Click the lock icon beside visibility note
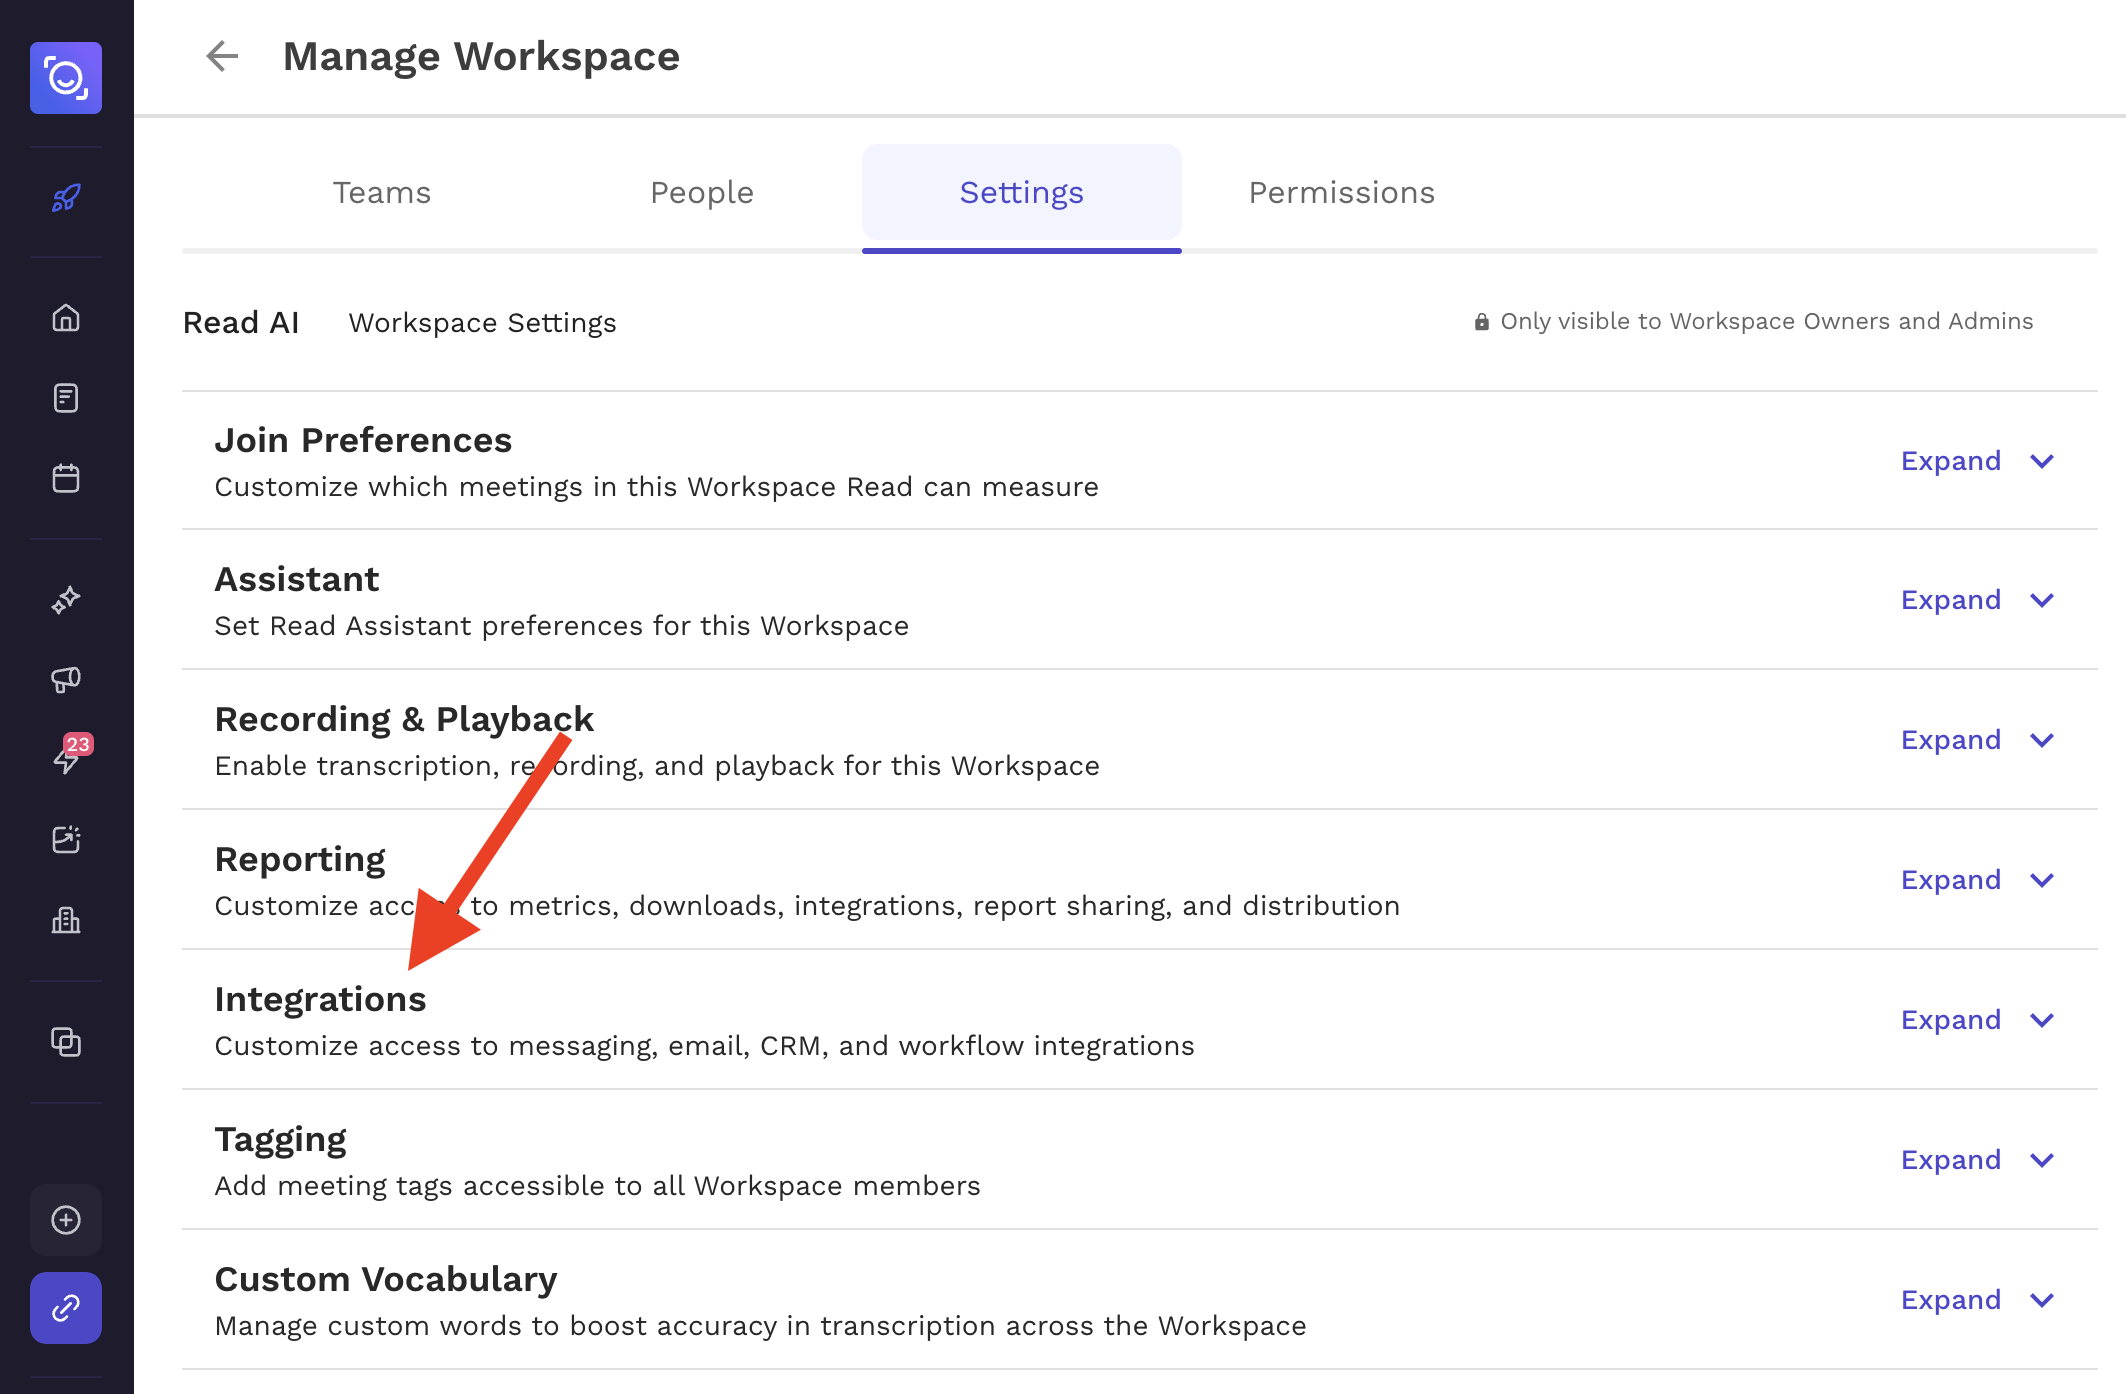This screenshot has width=2126, height=1394. tap(1482, 322)
